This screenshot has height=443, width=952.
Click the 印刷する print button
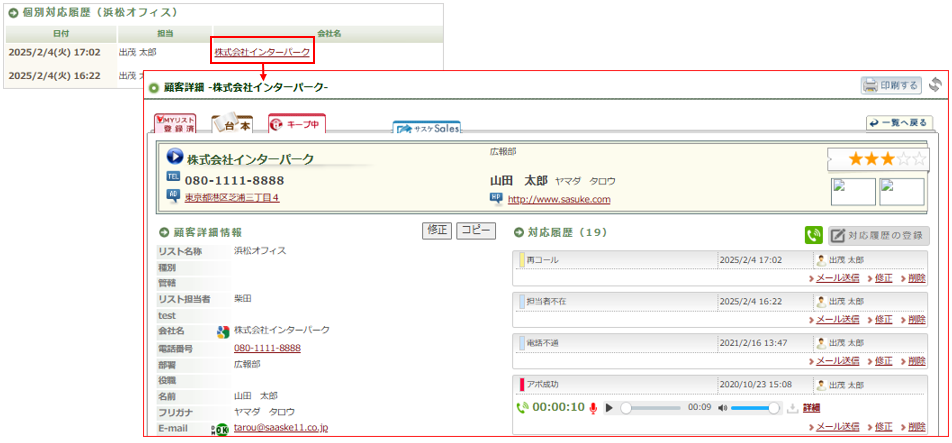coord(891,86)
